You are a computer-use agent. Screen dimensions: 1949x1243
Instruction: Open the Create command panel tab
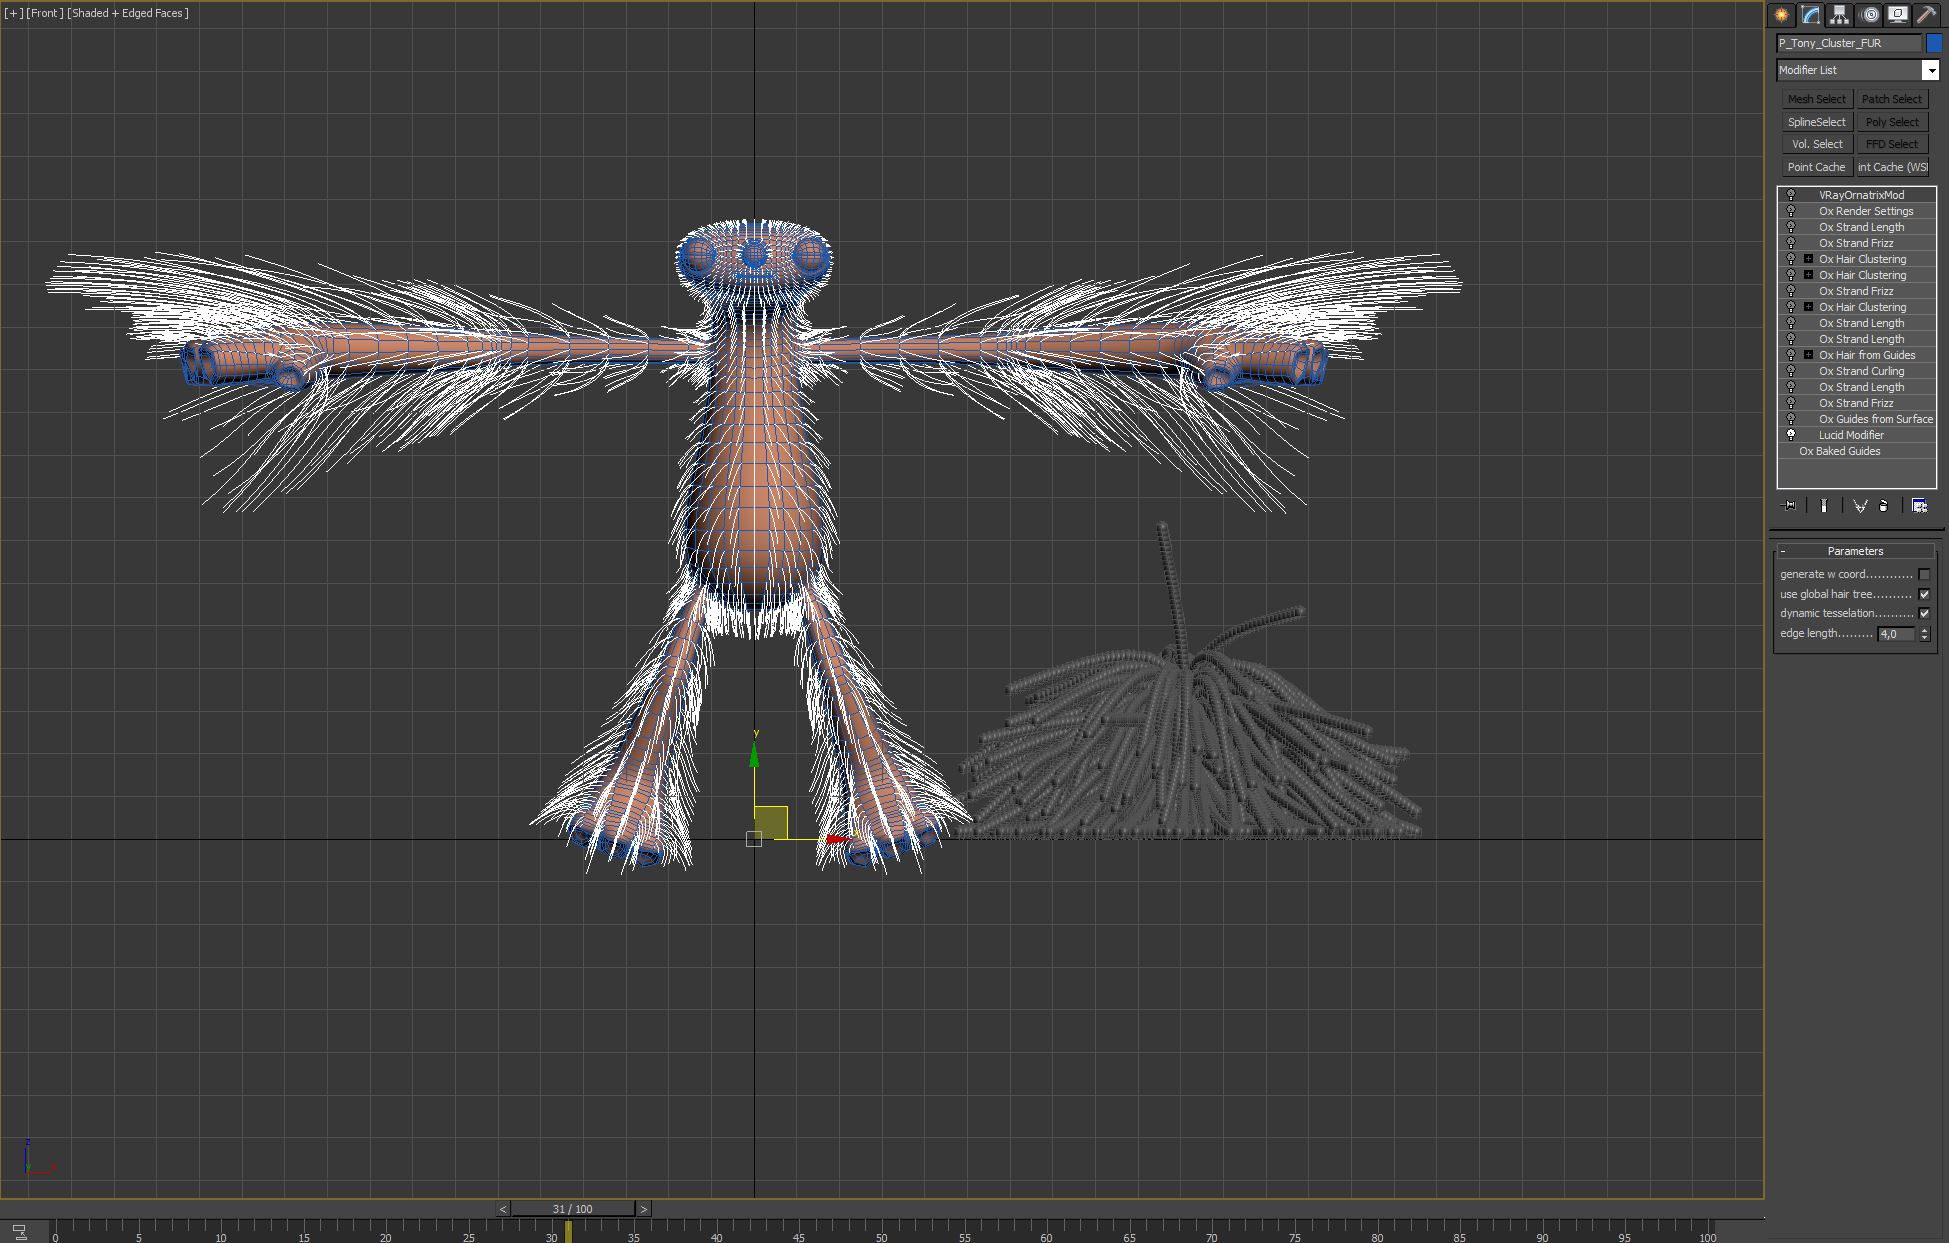point(1781,14)
